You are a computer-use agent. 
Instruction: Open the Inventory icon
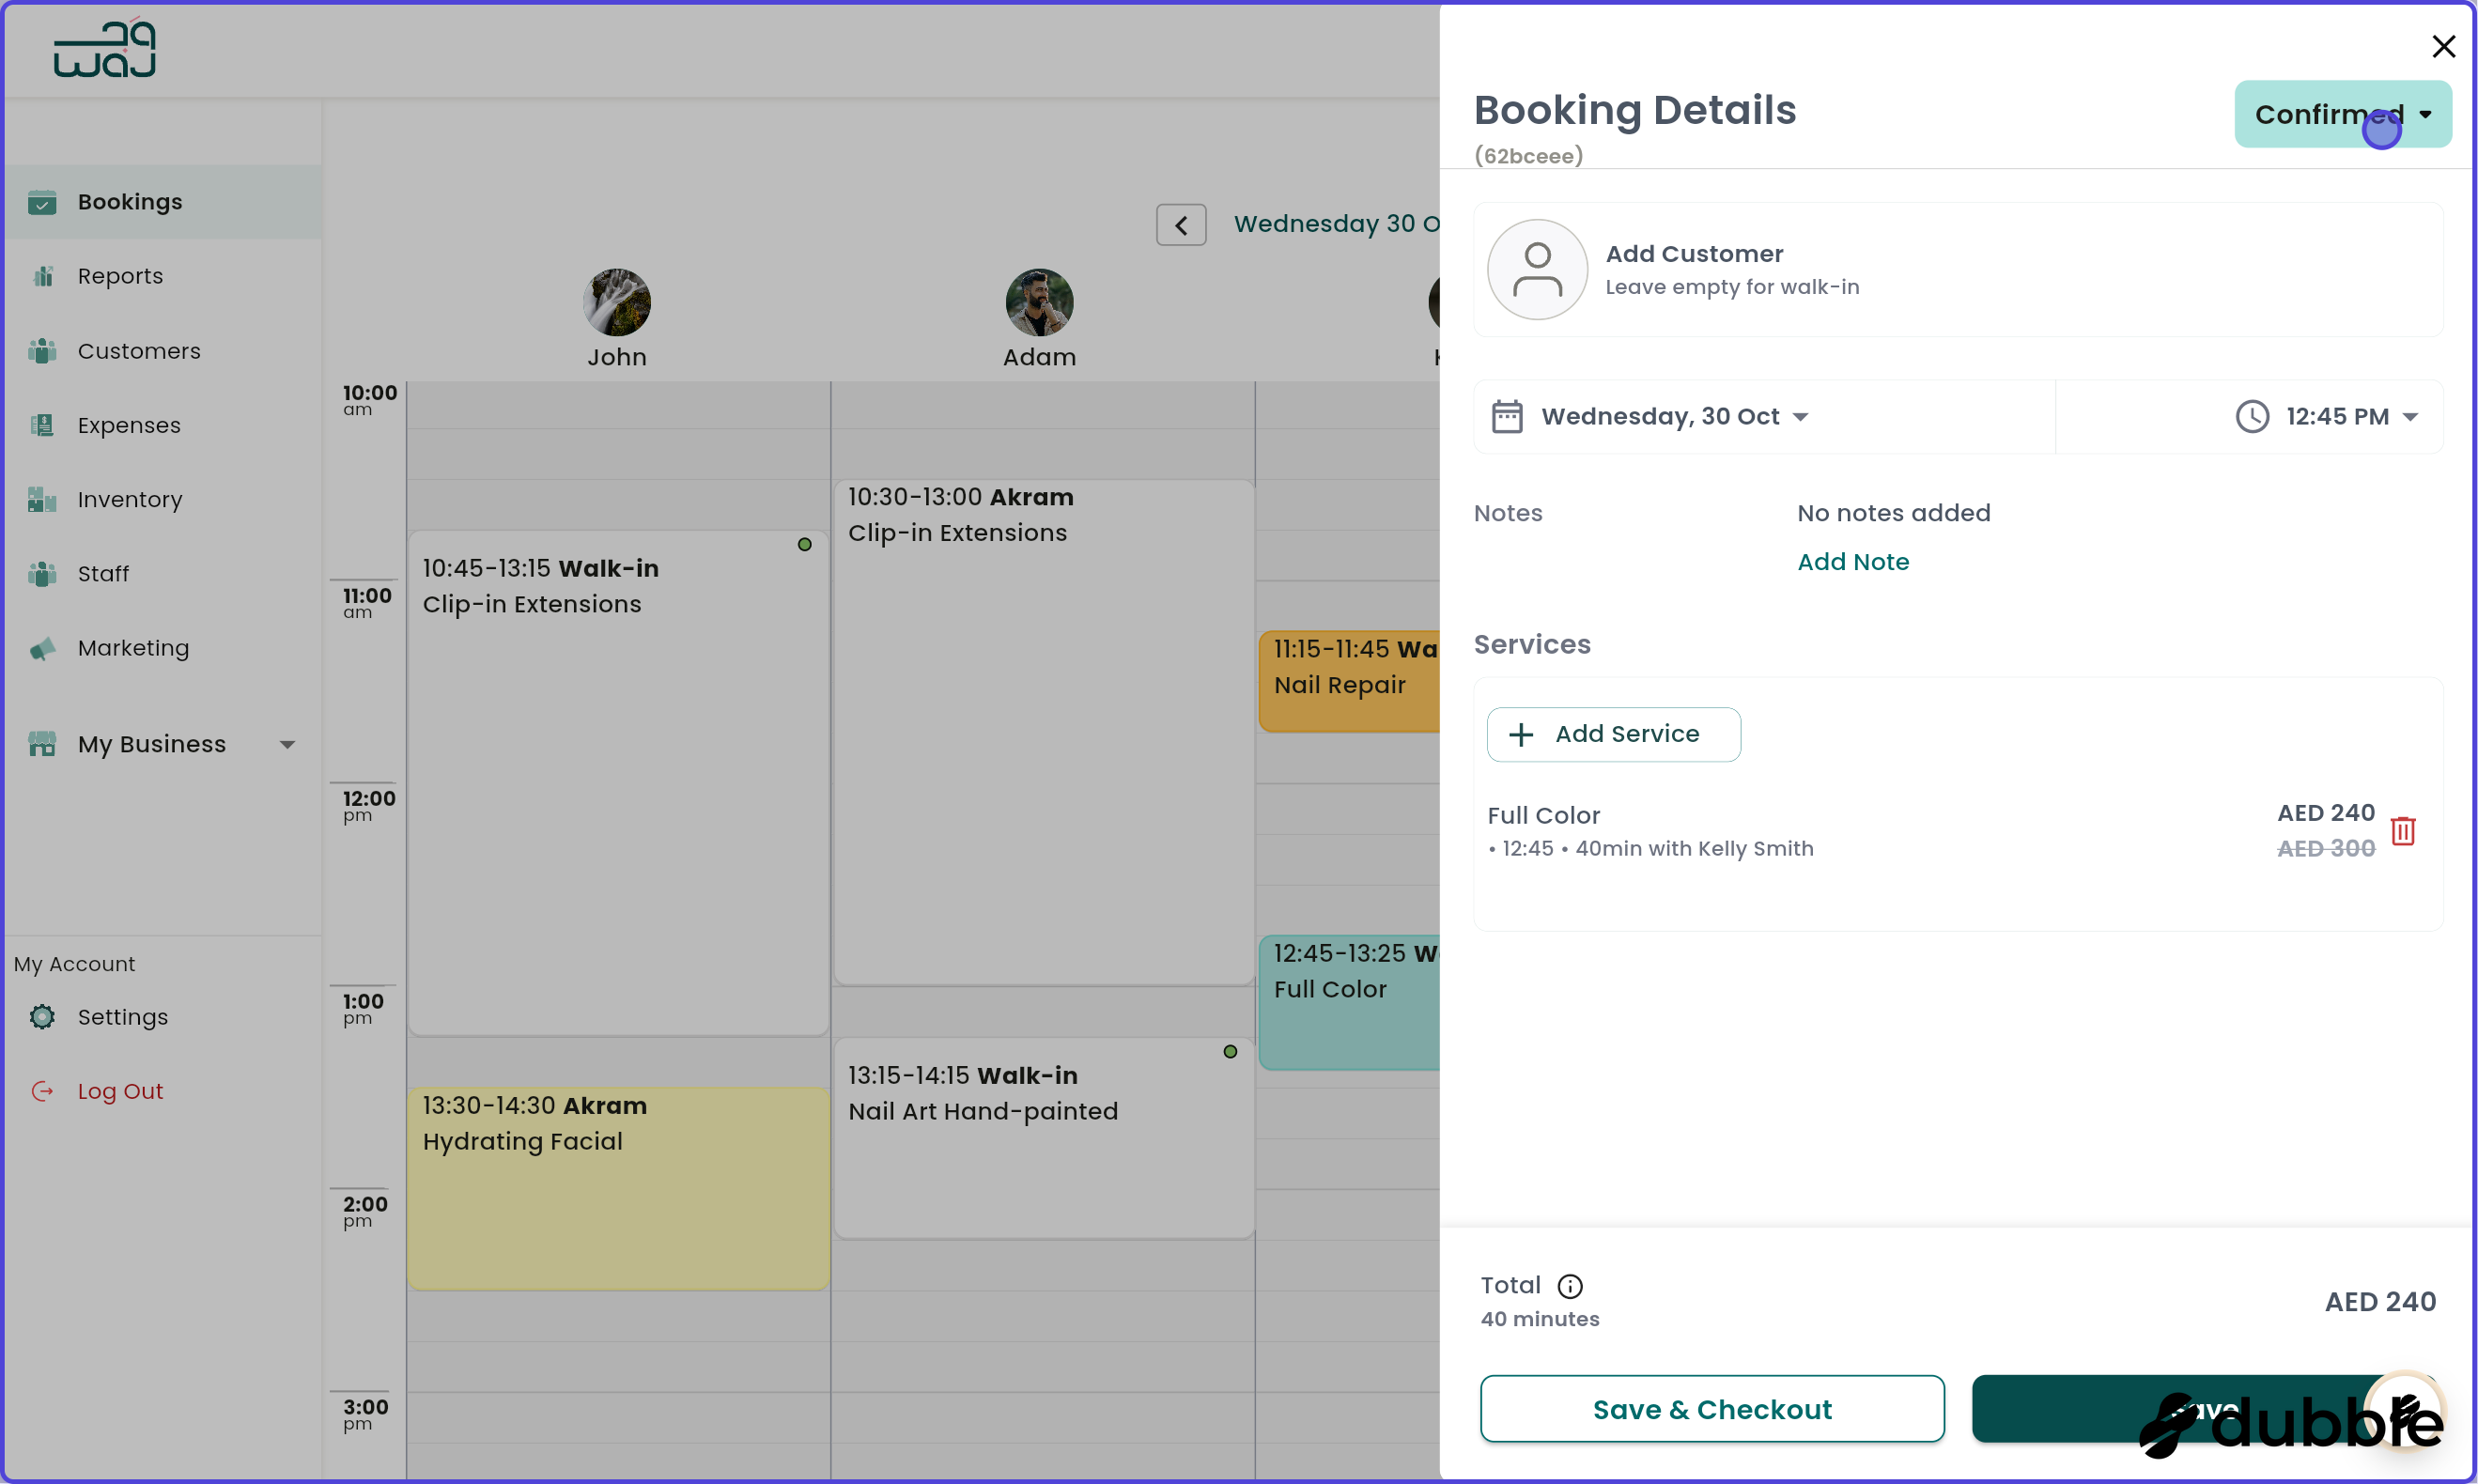click(42, 499)
